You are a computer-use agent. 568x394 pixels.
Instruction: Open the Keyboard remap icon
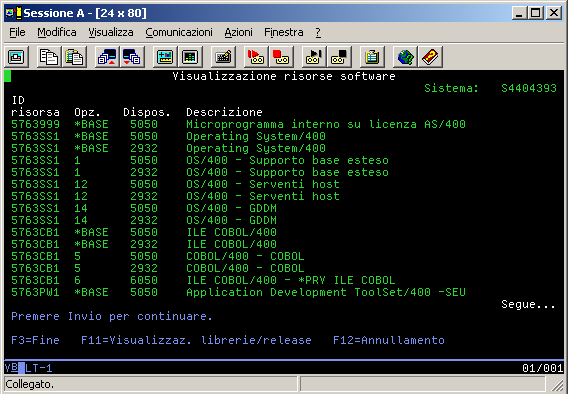223,57
